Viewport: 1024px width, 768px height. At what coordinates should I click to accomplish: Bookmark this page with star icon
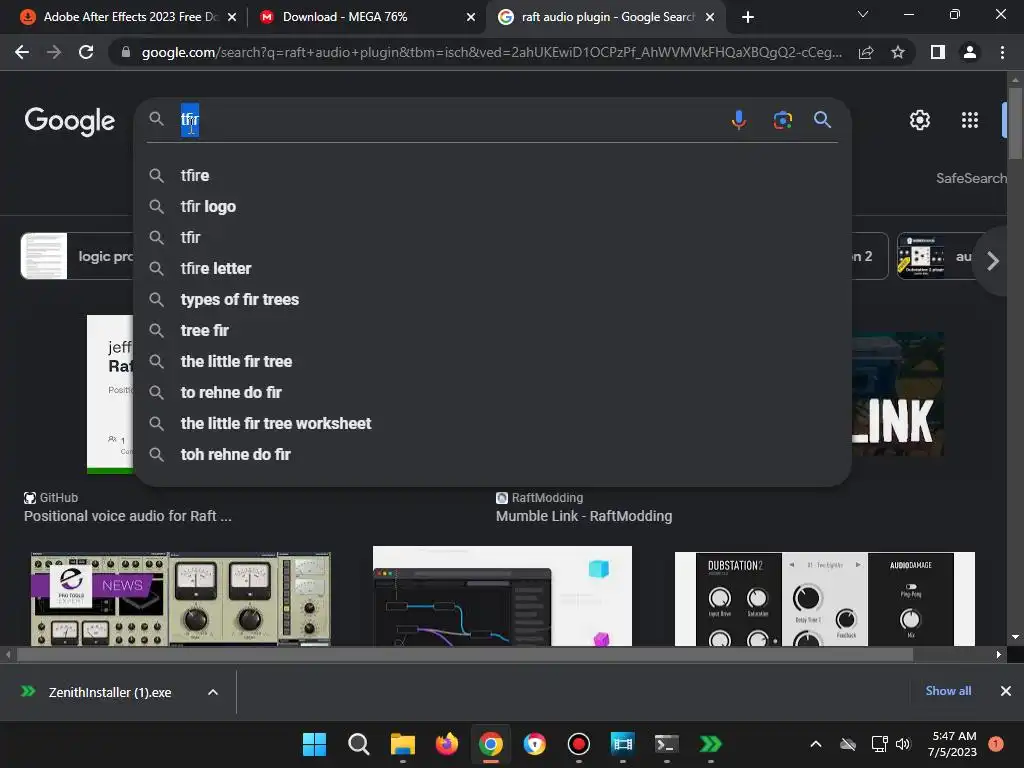point(898,52)
